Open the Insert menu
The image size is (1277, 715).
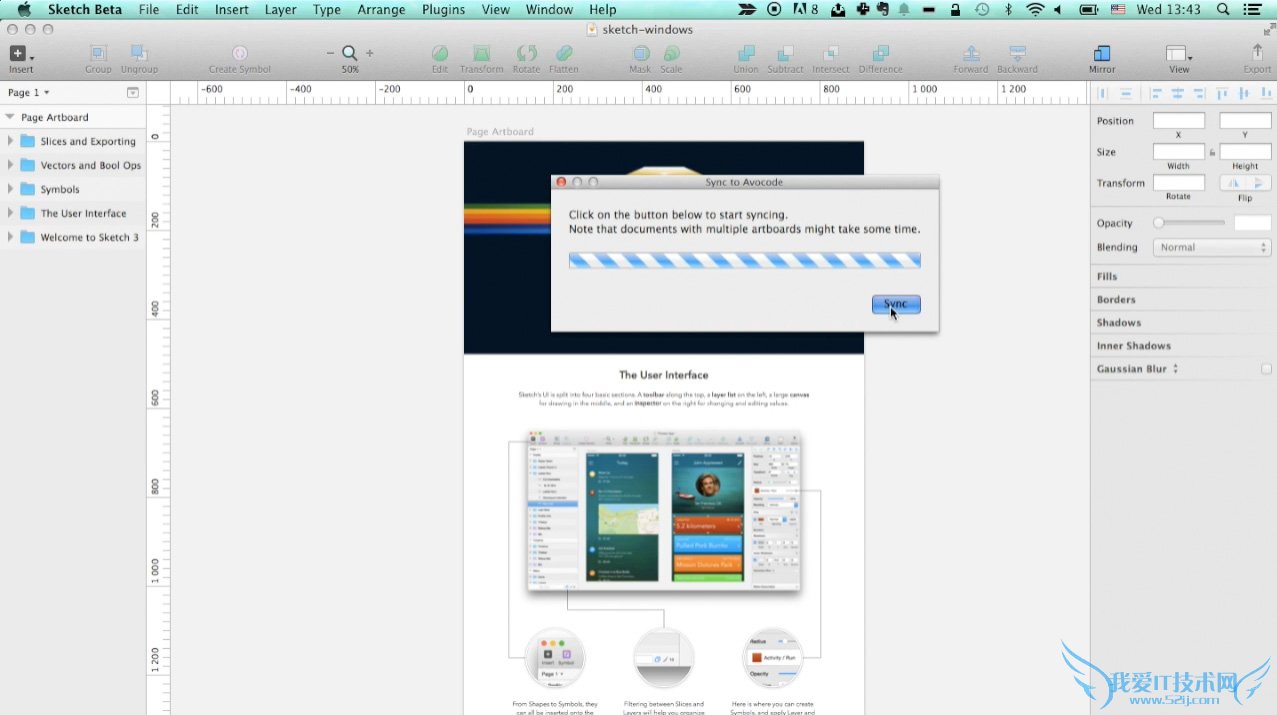(232, 10)
